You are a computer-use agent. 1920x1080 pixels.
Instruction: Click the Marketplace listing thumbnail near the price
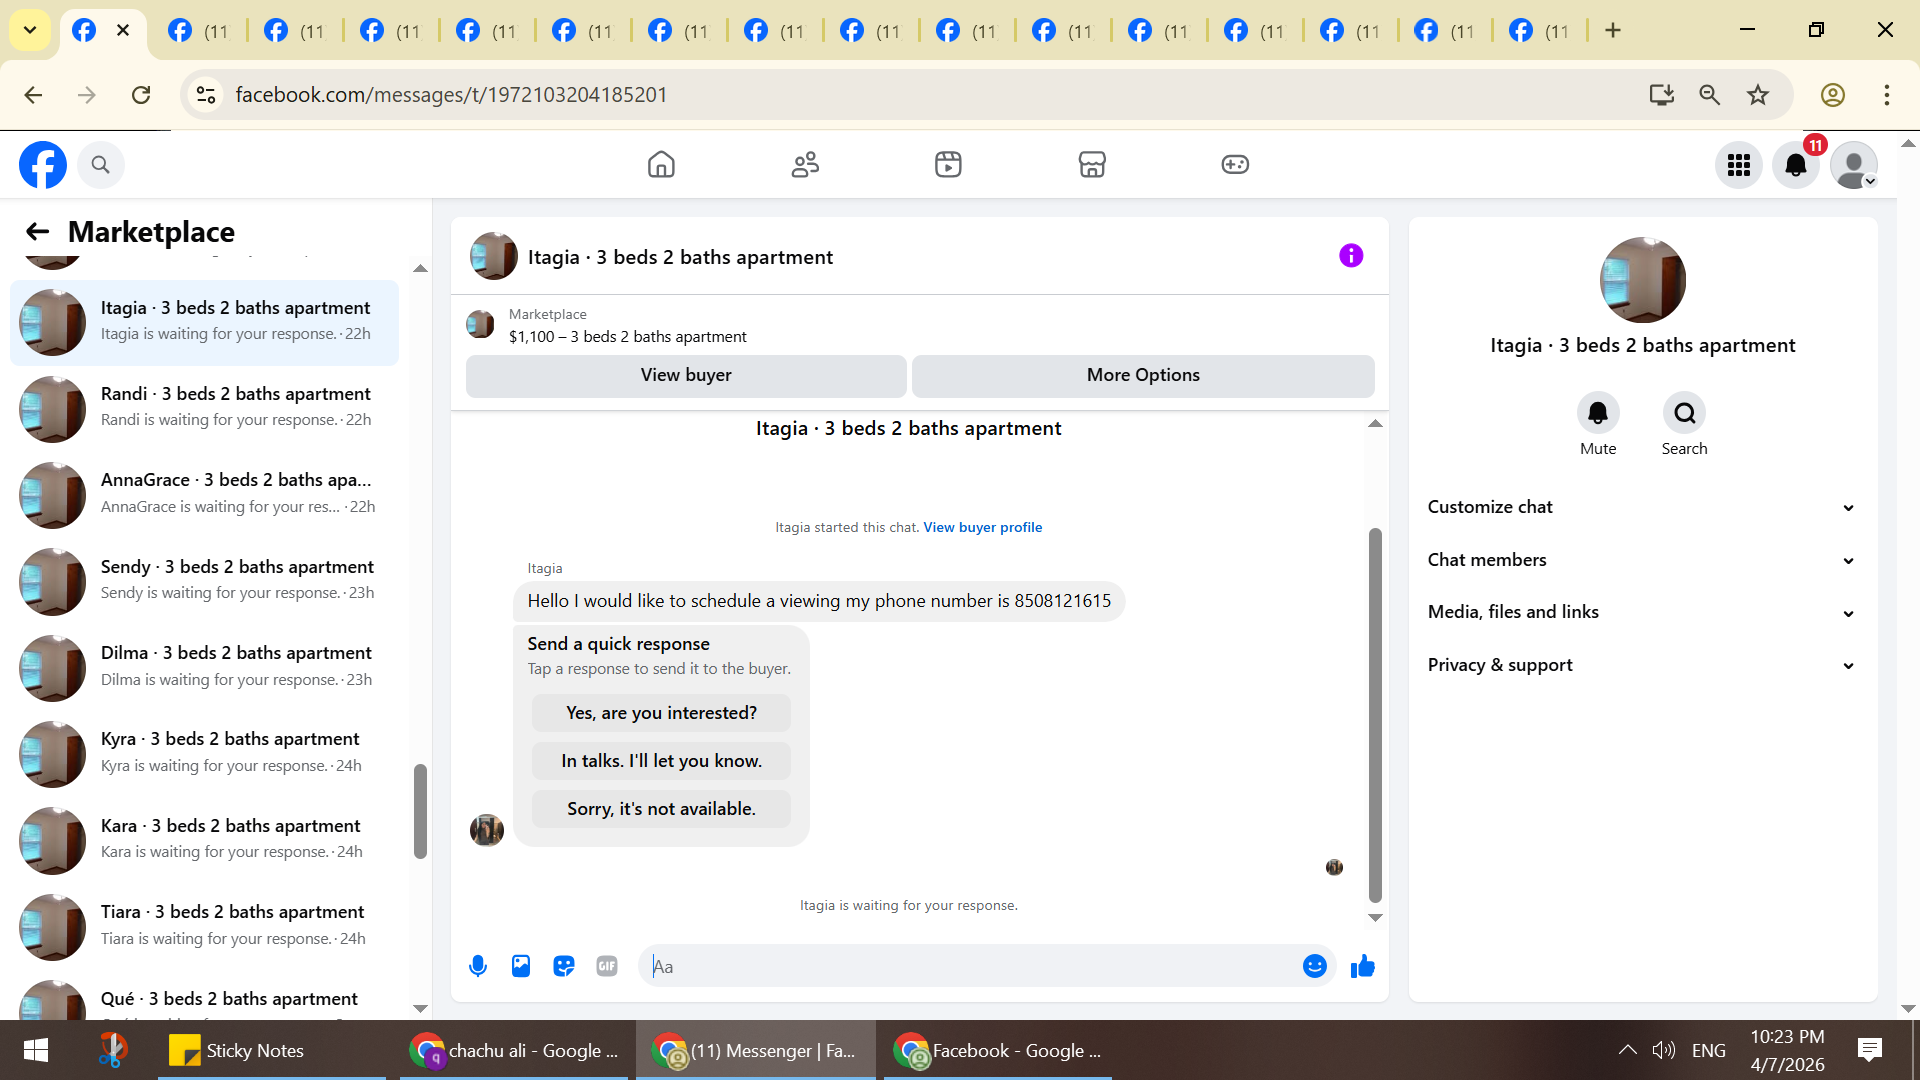click(480, 324)
